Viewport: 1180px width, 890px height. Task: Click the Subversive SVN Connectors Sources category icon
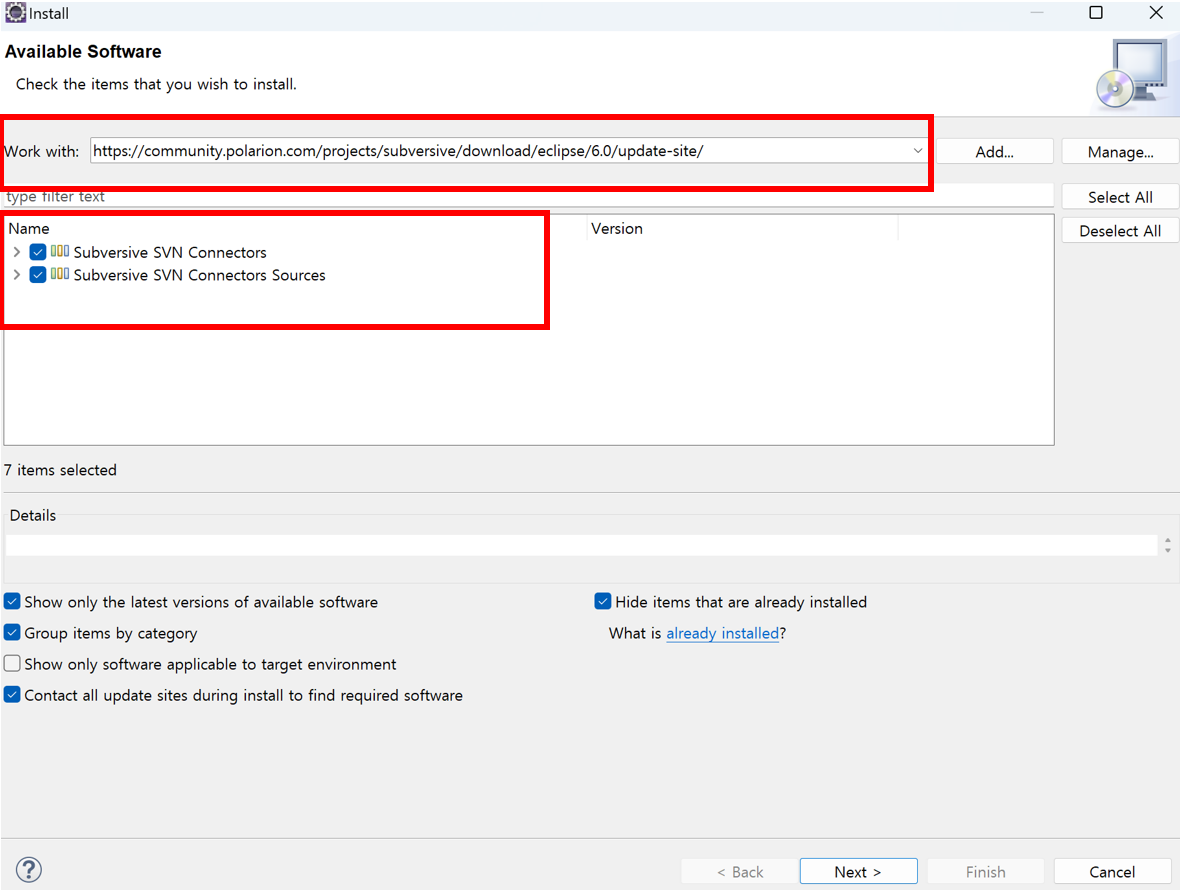tap(60, 274)
